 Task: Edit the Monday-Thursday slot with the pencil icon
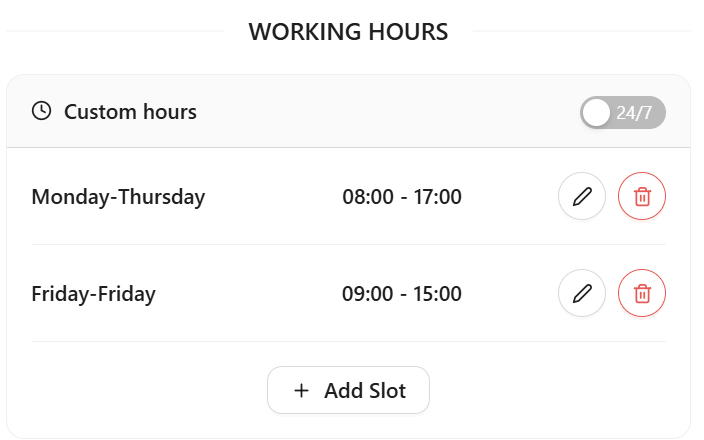click(581, 197)
